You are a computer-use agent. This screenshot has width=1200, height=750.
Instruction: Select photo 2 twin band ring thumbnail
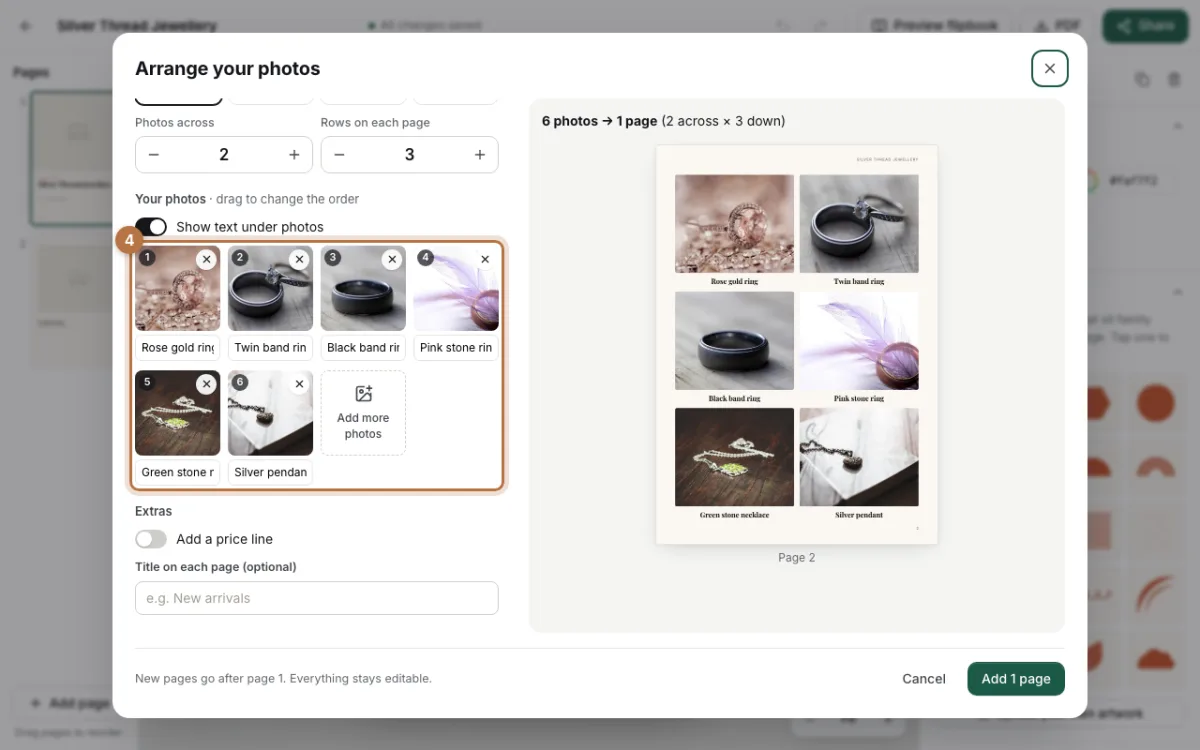coord(270,288)
